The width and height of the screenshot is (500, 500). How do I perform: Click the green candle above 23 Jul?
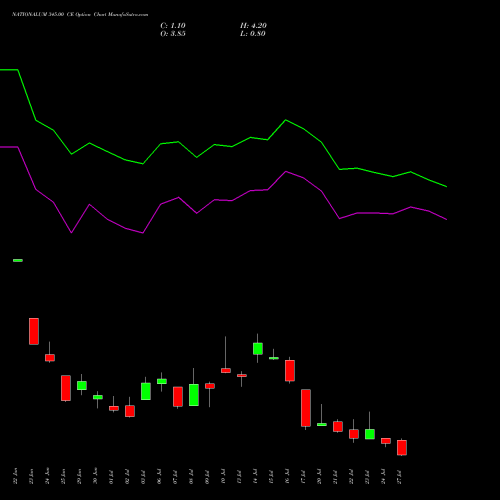(x=370, y=434)
